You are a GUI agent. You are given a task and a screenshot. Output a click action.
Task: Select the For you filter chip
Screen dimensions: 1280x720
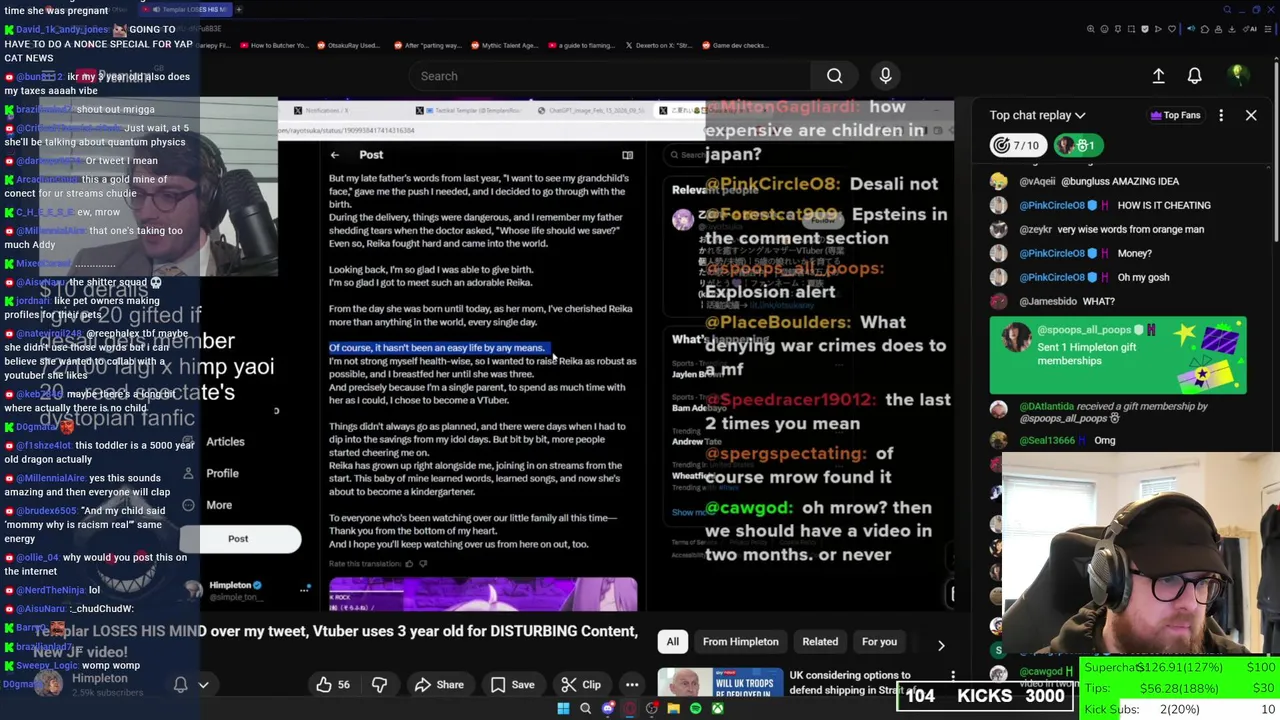tap(879, 642)
